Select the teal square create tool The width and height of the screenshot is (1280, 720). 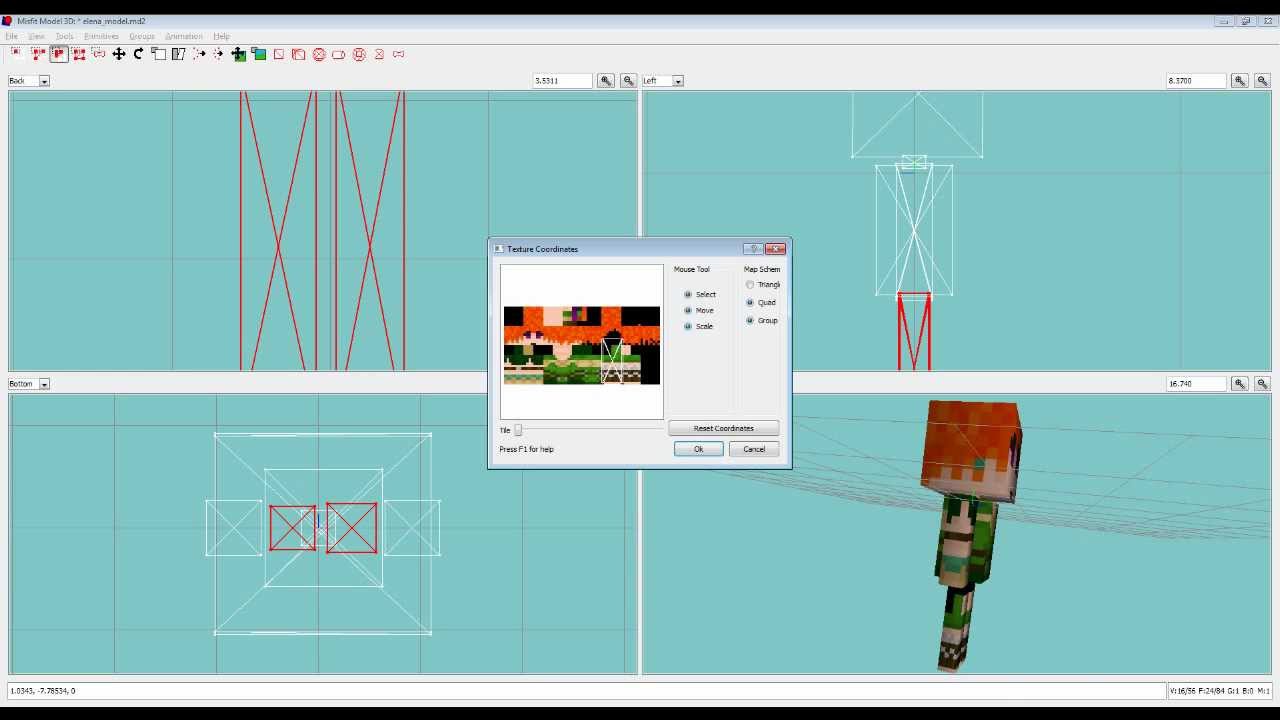click(x=258, y=54)
